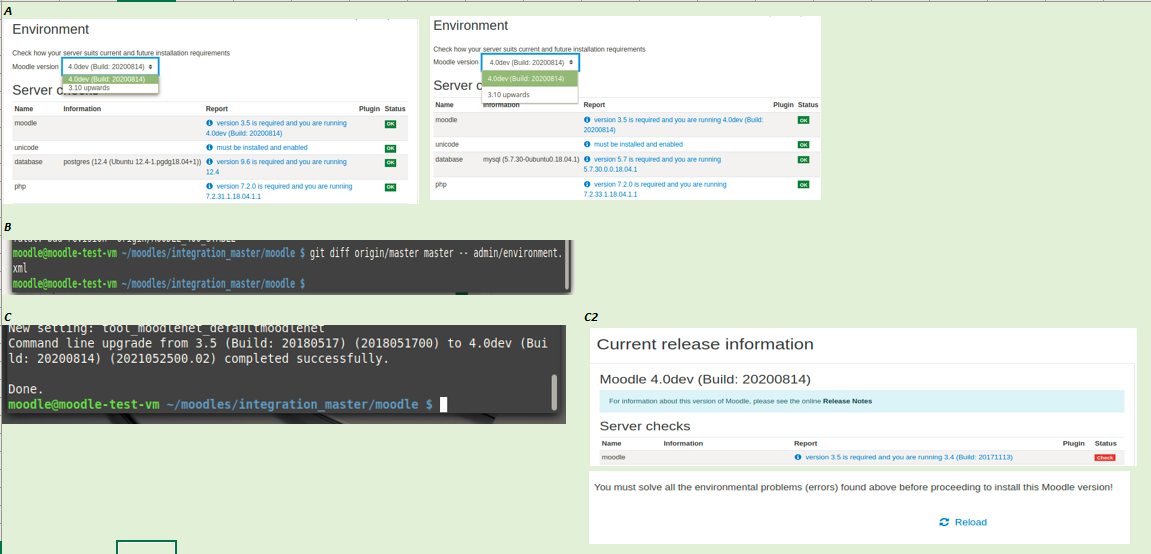Click 'You must solve all the environmental problems' message

coord(854,486)
